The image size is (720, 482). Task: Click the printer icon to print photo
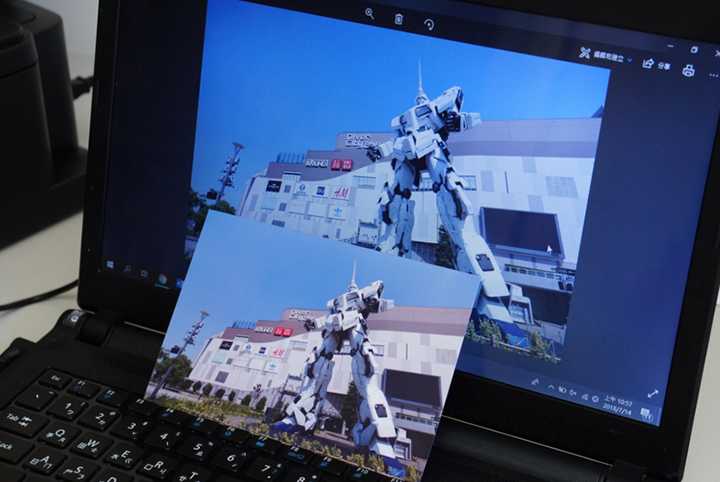688,70
